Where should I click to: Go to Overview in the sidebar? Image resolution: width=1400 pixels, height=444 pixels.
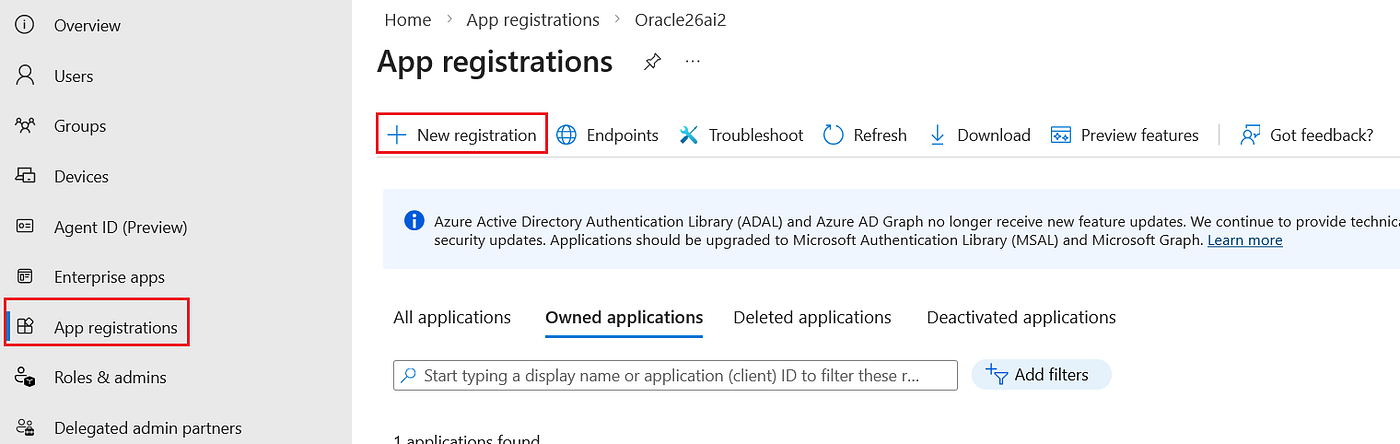[87, 25]
